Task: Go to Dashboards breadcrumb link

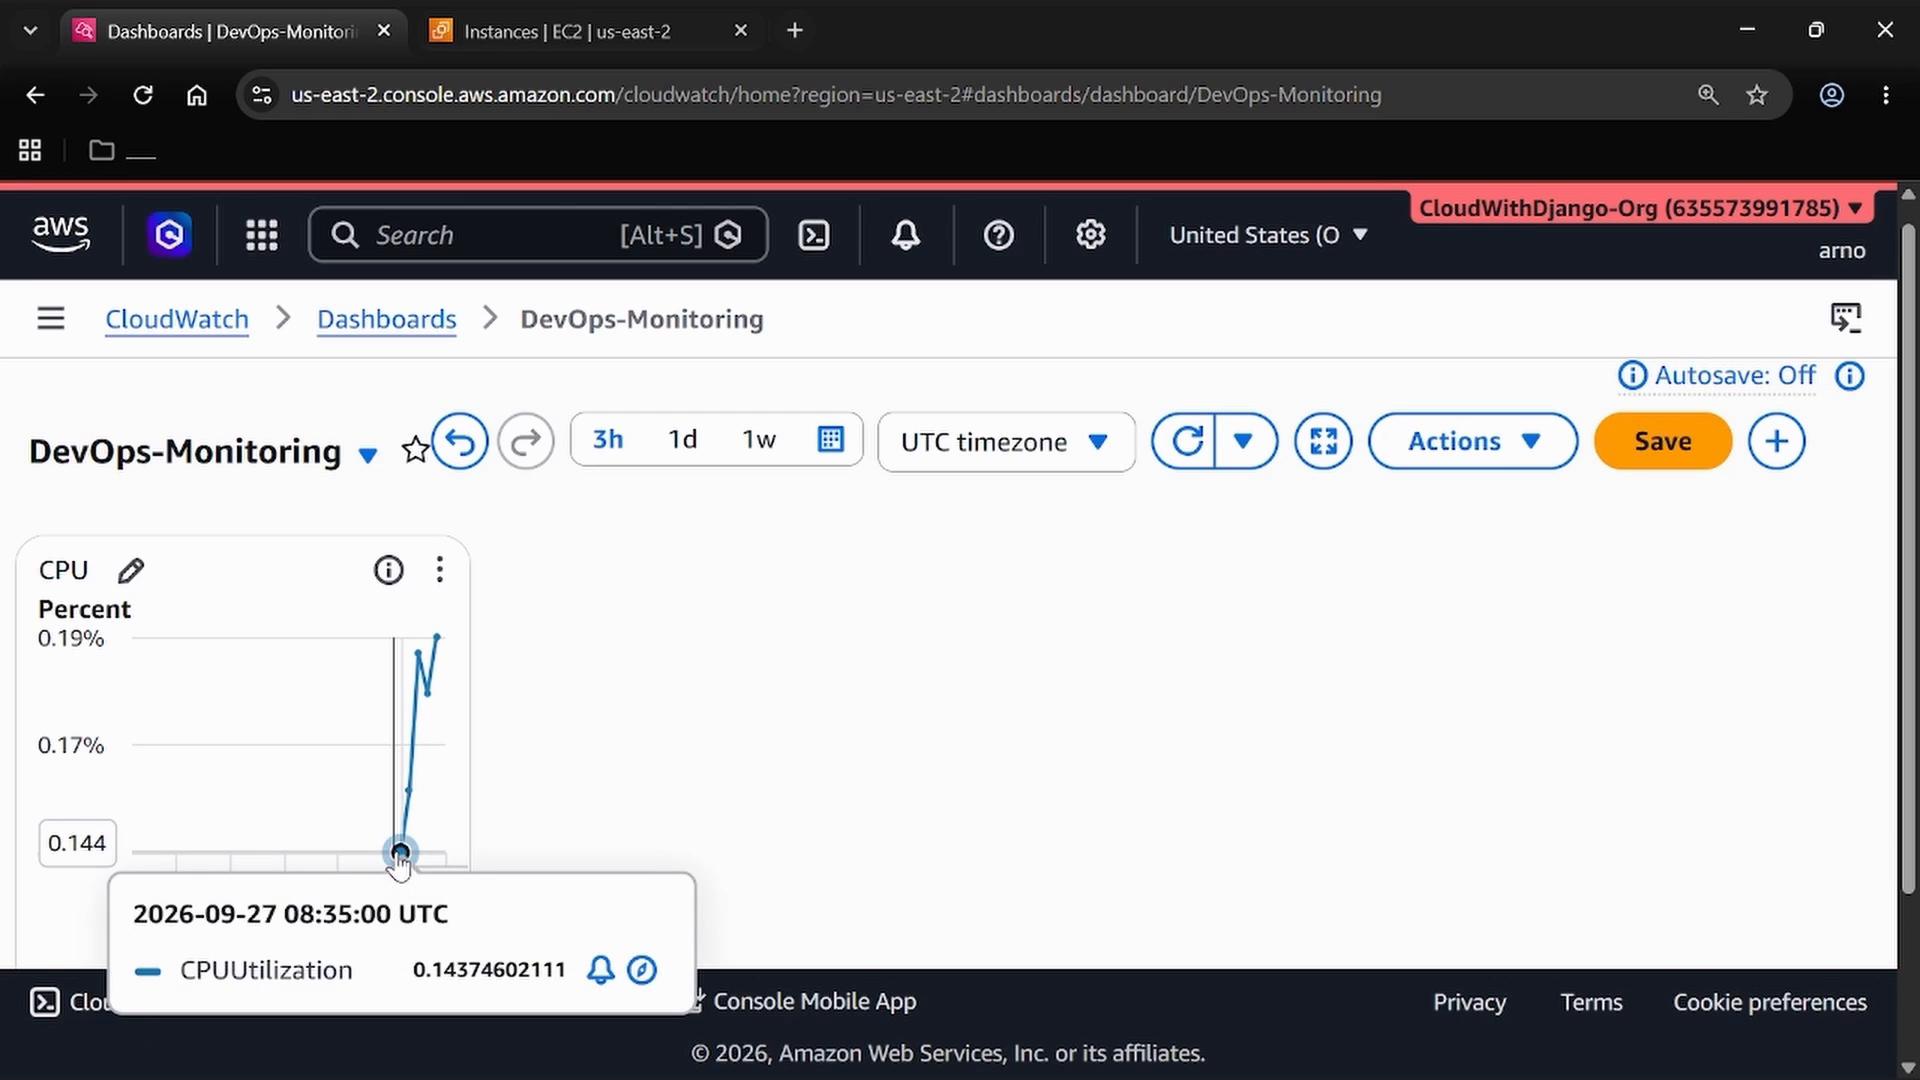Action: (x=387, y=319)
